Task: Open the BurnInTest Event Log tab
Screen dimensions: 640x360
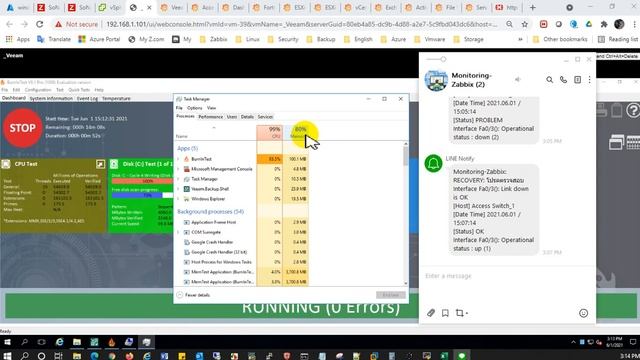Action: pyautogui.click(x=87, y=98)
